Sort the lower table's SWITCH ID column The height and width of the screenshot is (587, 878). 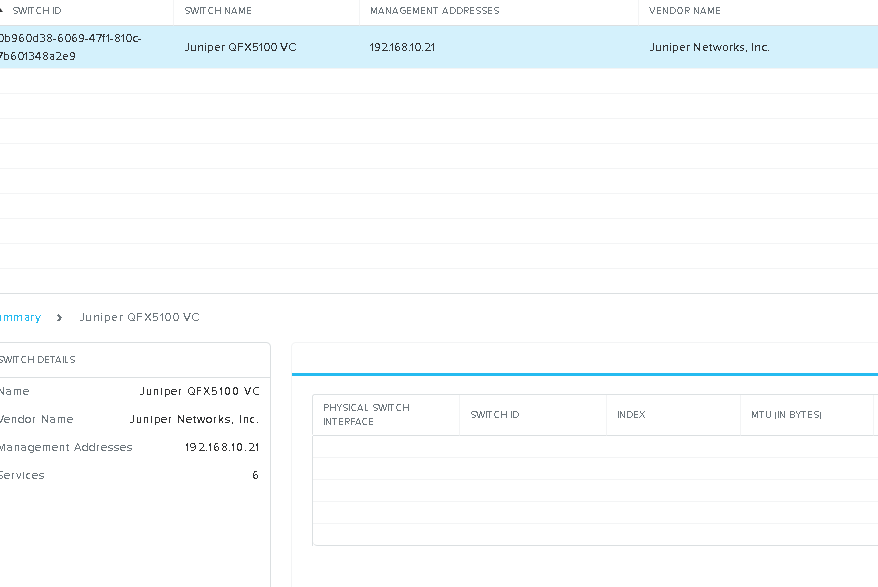495,414
